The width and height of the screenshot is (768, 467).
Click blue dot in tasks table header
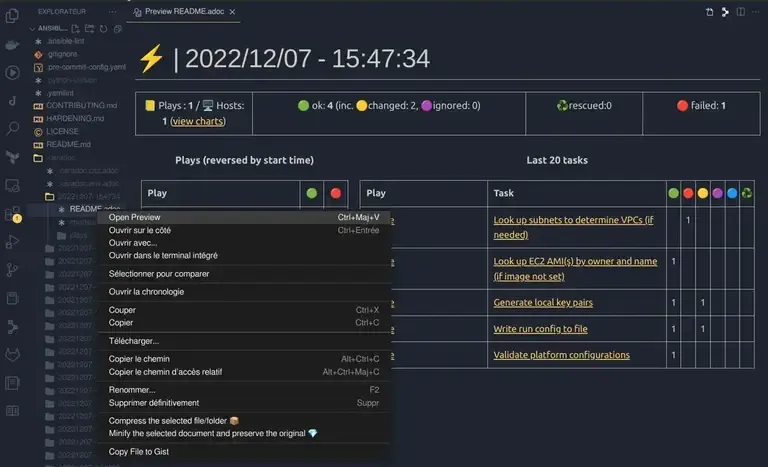[732, 193]
